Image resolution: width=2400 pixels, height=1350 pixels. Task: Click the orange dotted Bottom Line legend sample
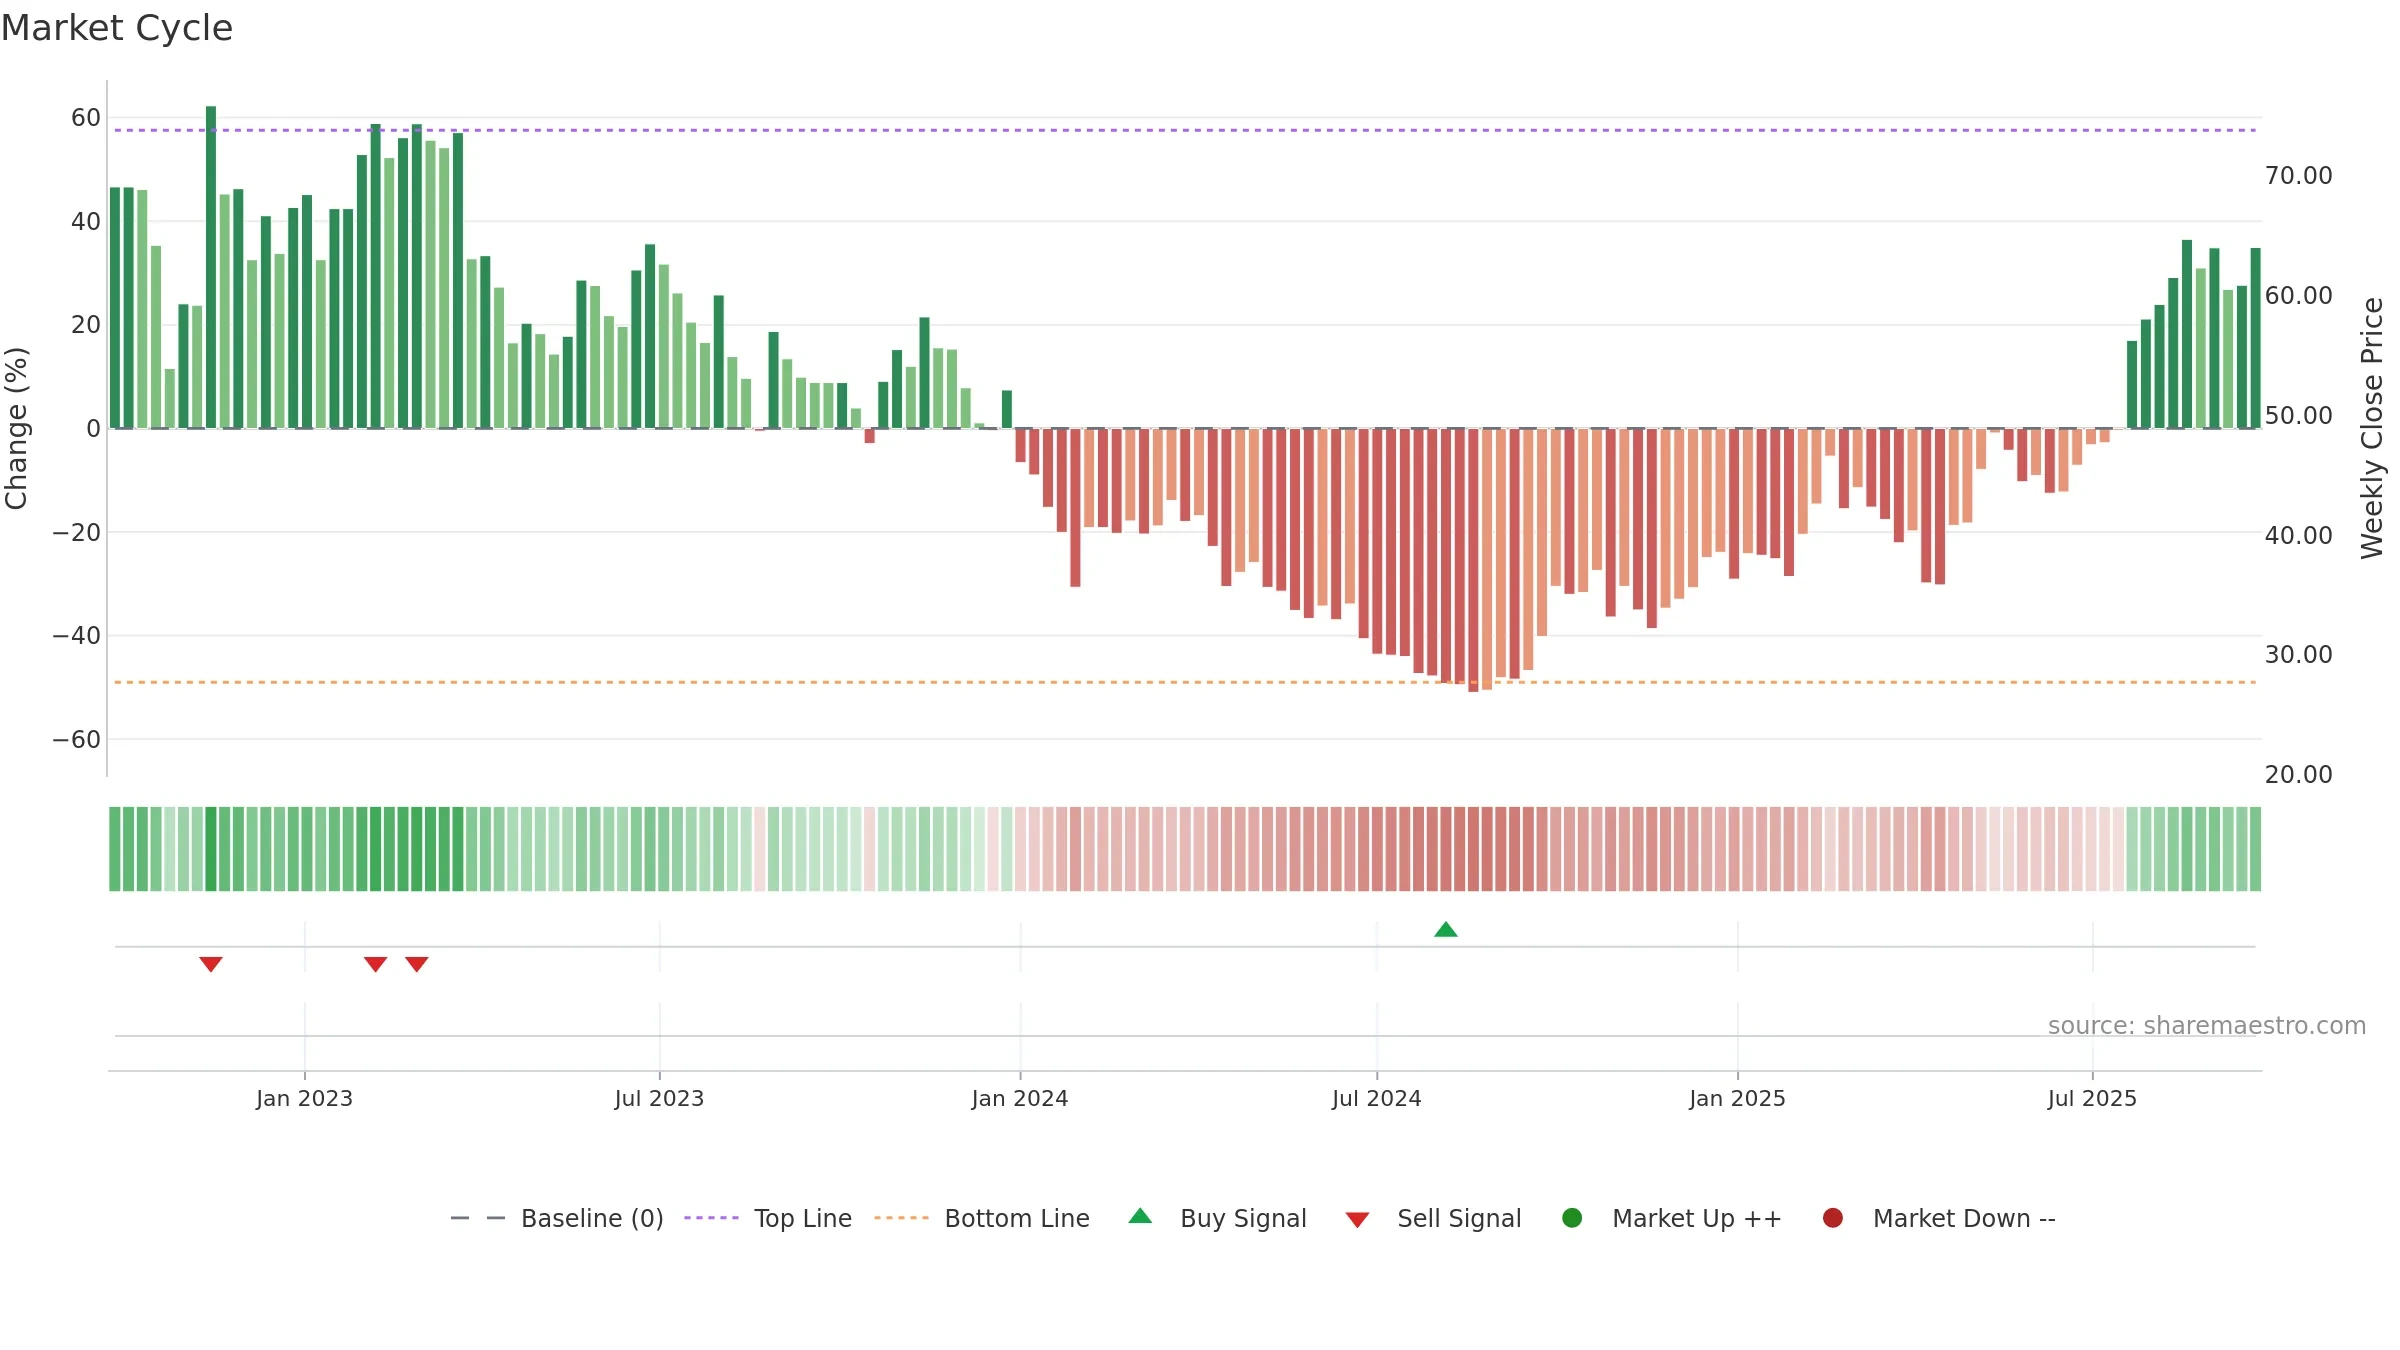901,1218
